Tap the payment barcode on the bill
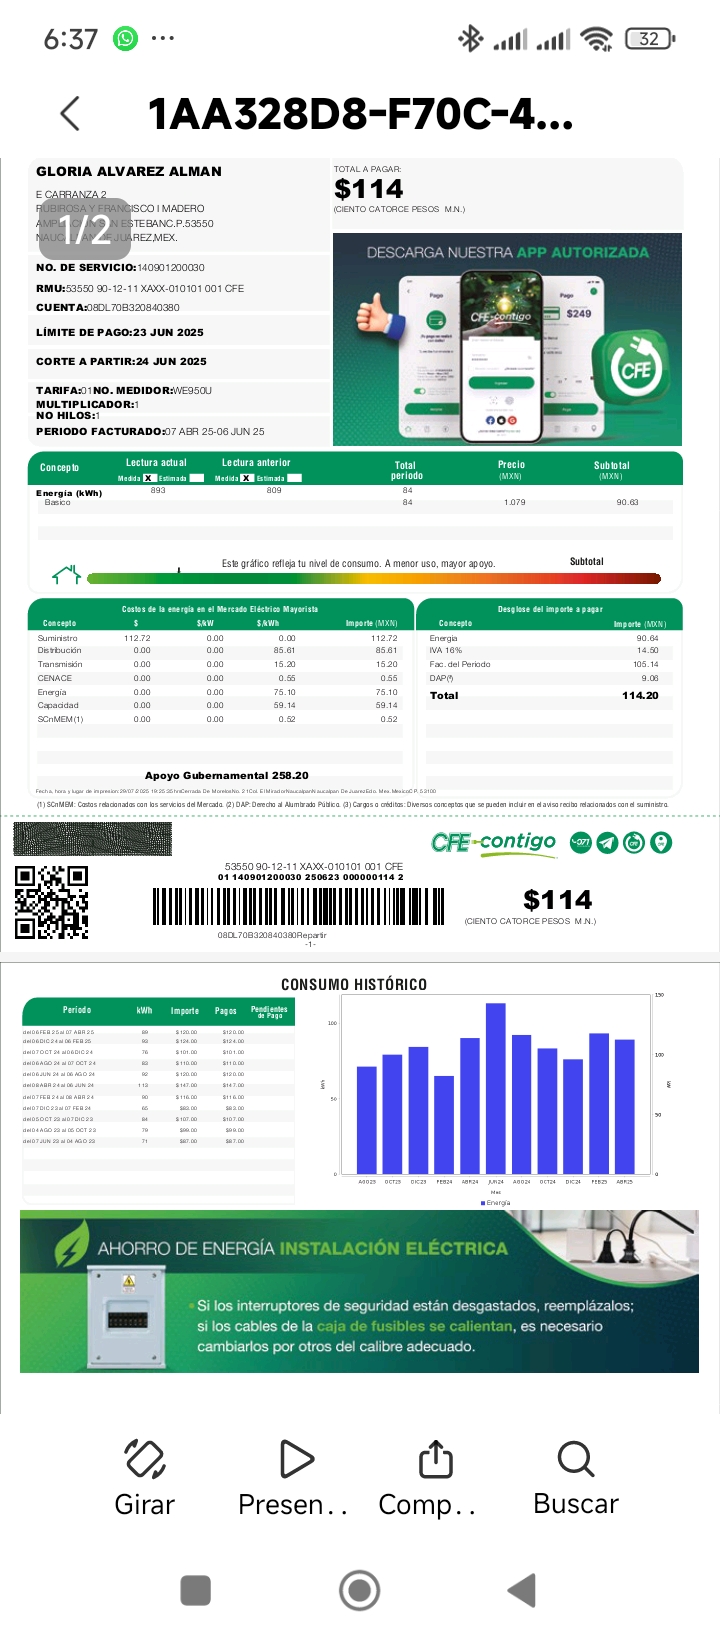The image size is (720, 1640). [x=298, y=907]
